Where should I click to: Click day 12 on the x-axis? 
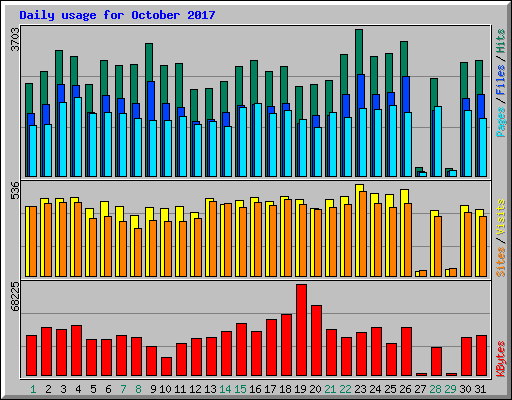(x=195, y=389)
